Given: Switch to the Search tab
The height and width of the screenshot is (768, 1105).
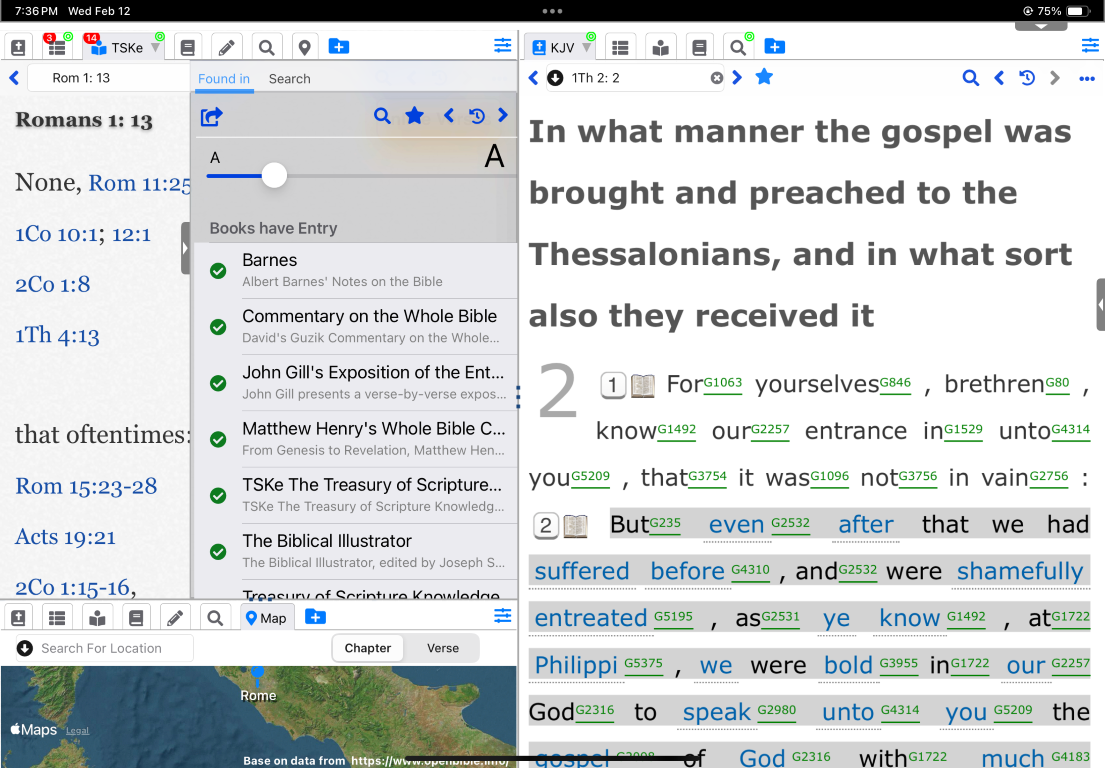Looking at the screenshot, I should click(289, 79).
